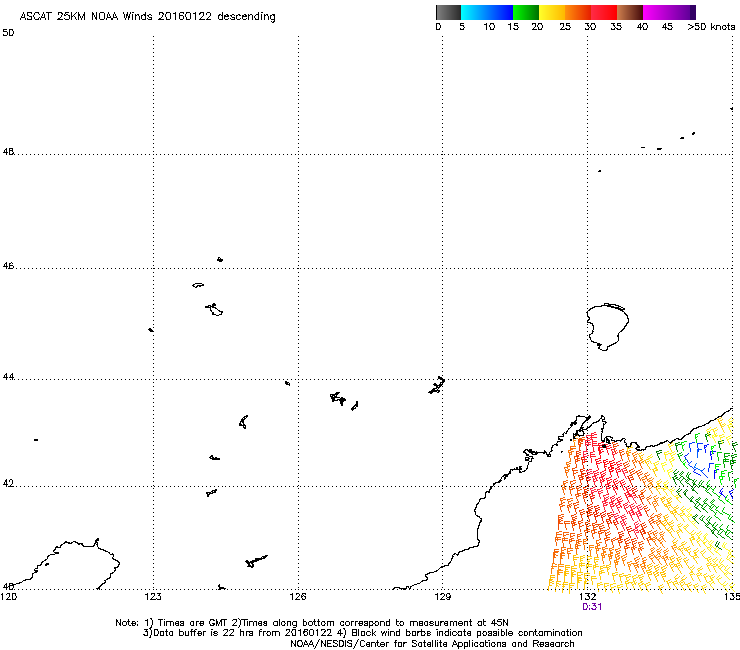Click the legend tick label '45'
The image size is (740, 650).
coord(667,27)
